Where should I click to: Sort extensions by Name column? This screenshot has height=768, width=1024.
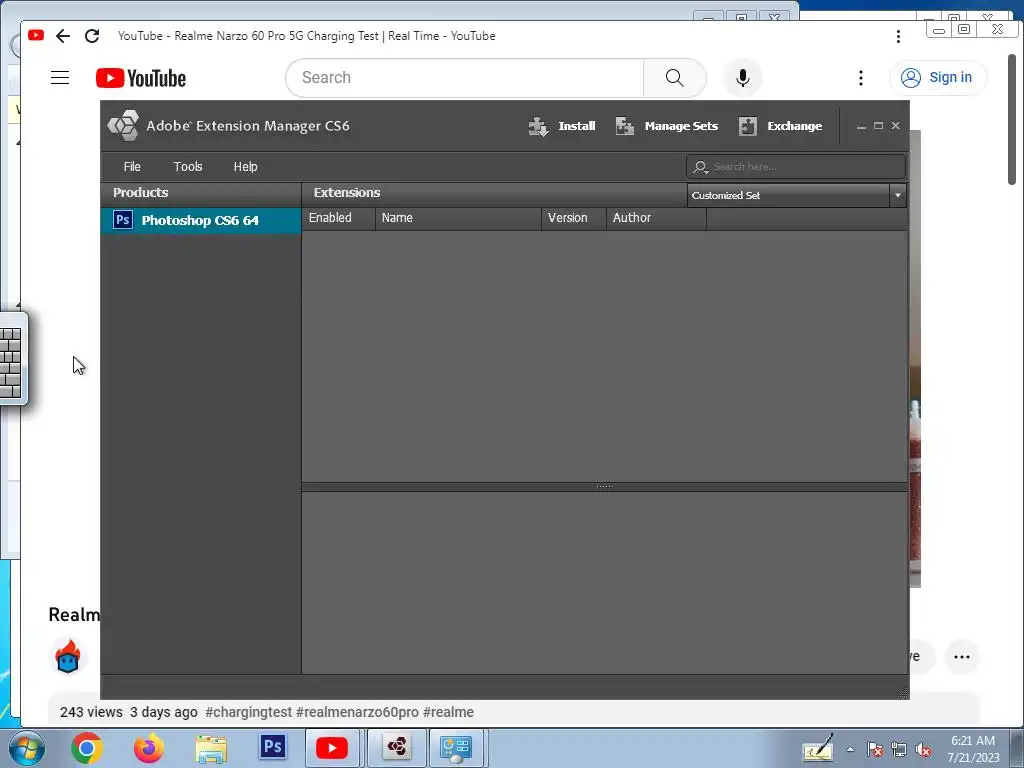458,218
